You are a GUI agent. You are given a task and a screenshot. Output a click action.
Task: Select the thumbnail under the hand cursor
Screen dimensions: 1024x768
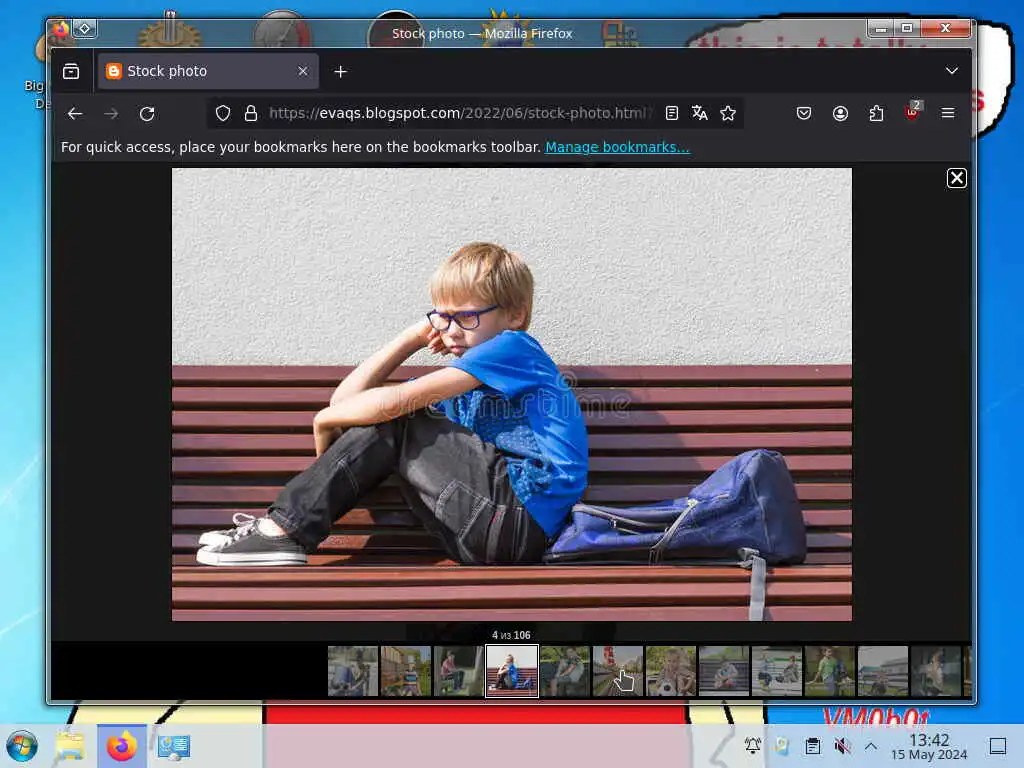point(618,671)
